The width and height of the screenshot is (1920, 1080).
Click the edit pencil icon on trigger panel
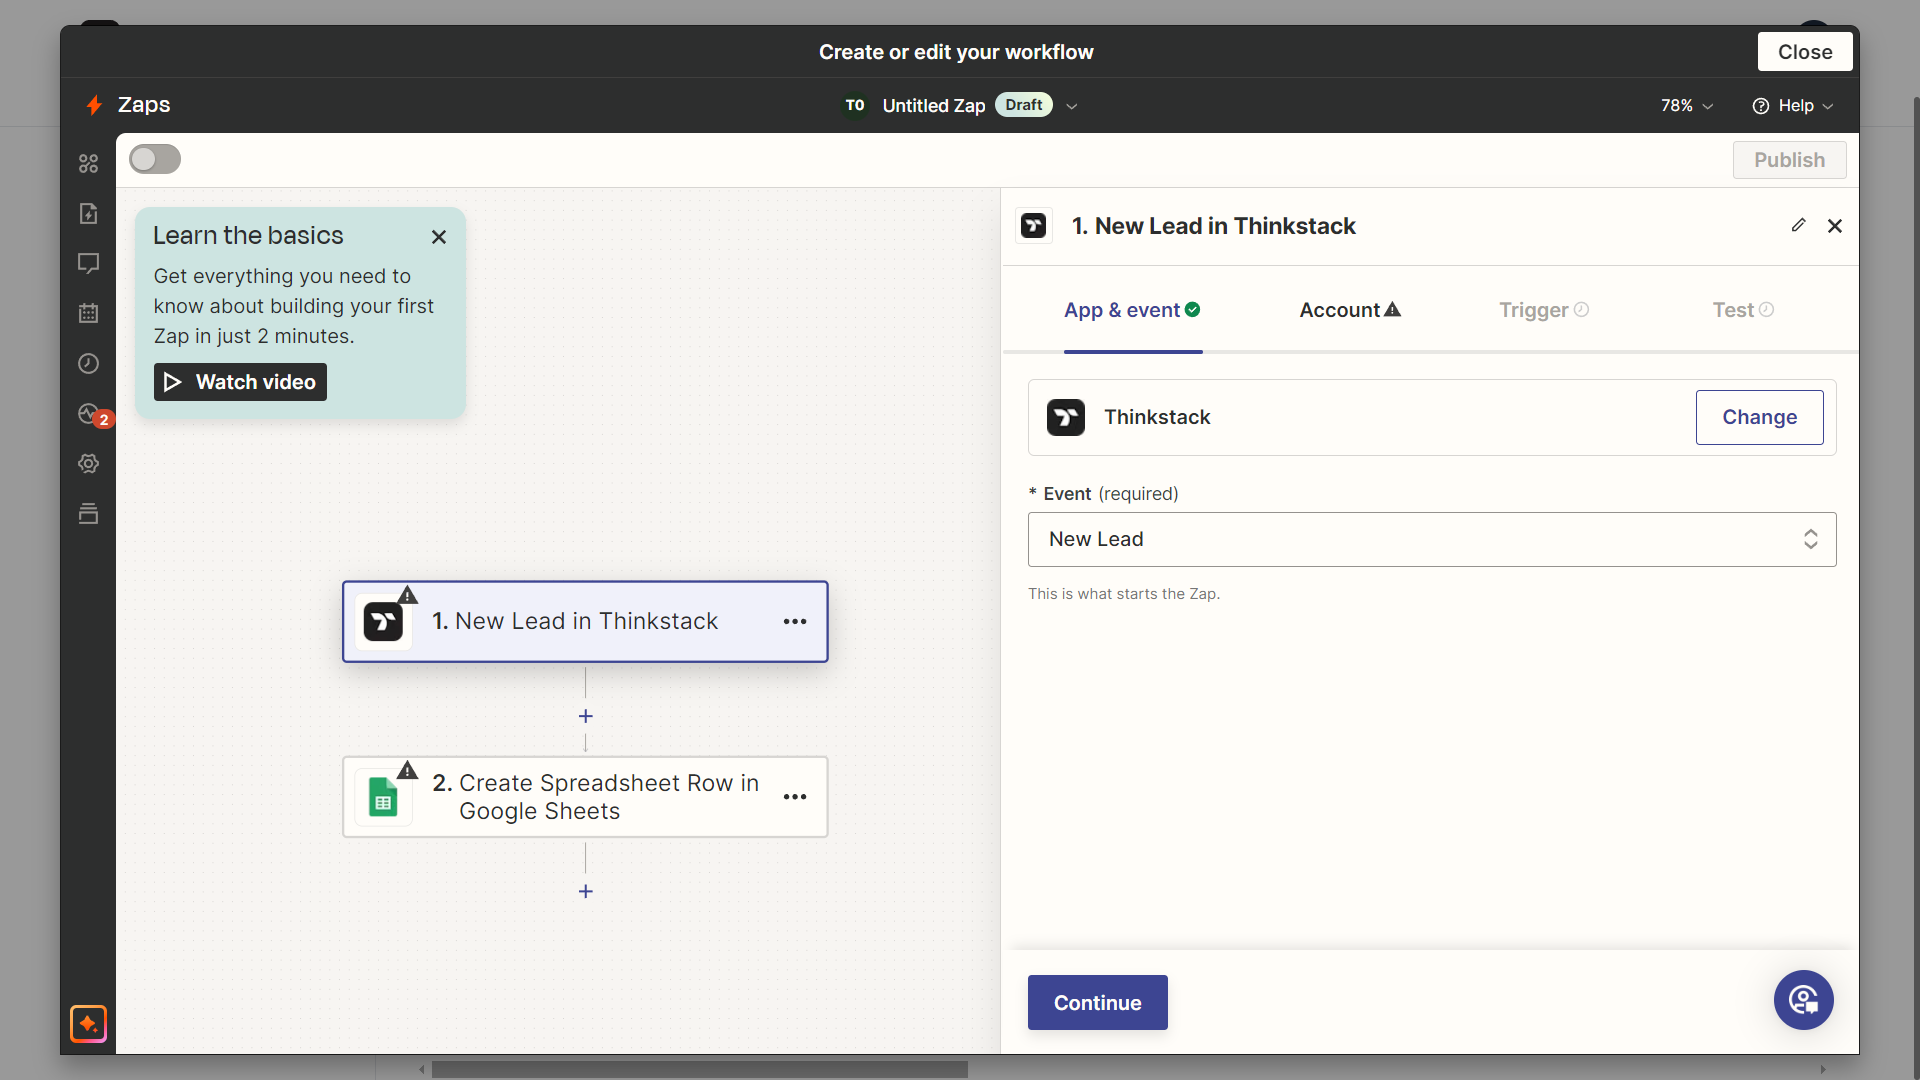[1799, 225]
